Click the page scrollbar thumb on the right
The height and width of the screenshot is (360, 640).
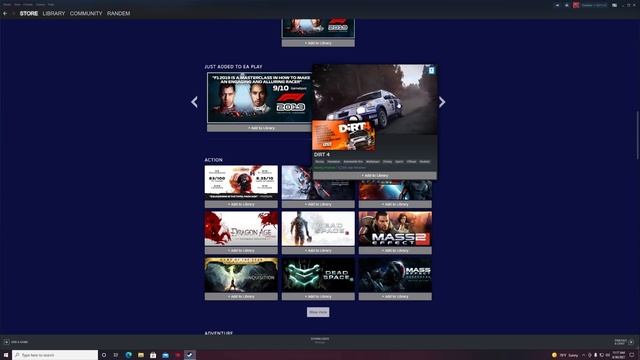638,135
